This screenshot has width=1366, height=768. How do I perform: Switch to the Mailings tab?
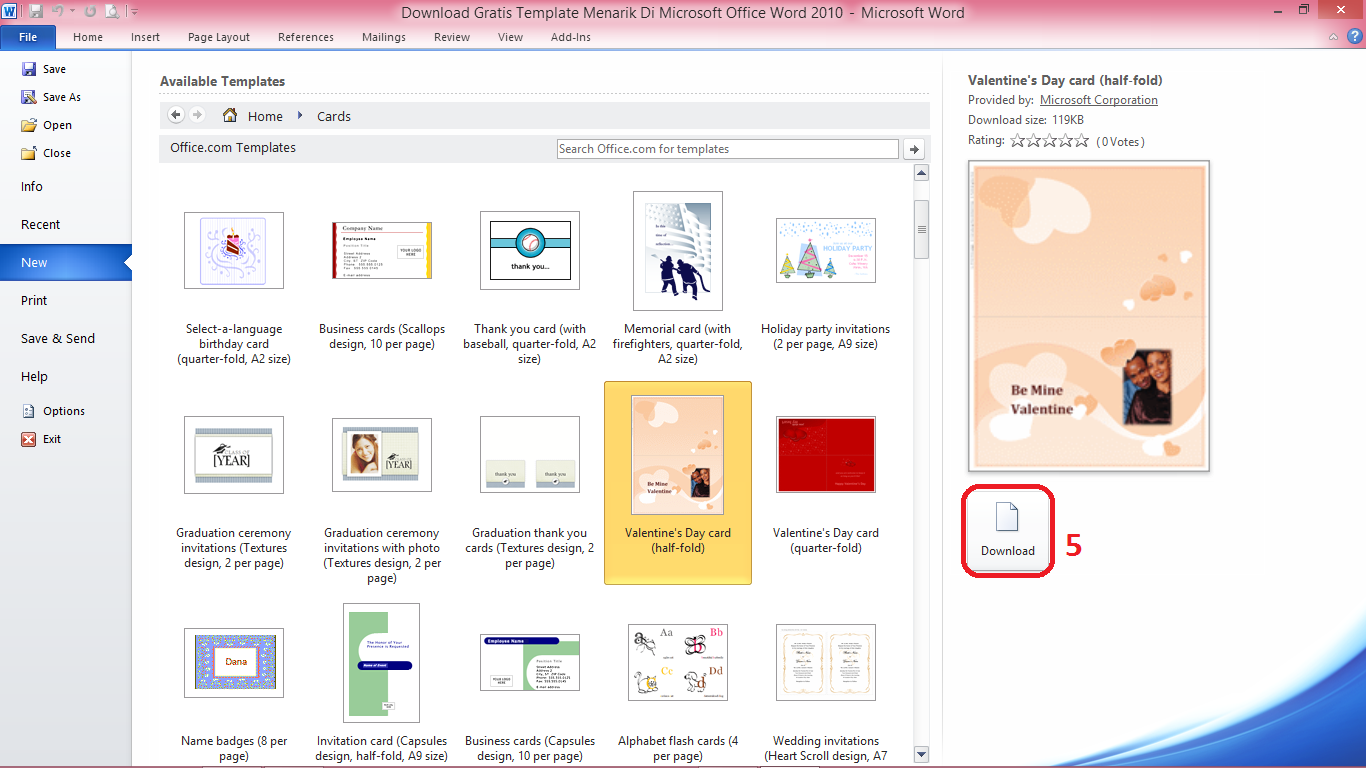(384, 37)
